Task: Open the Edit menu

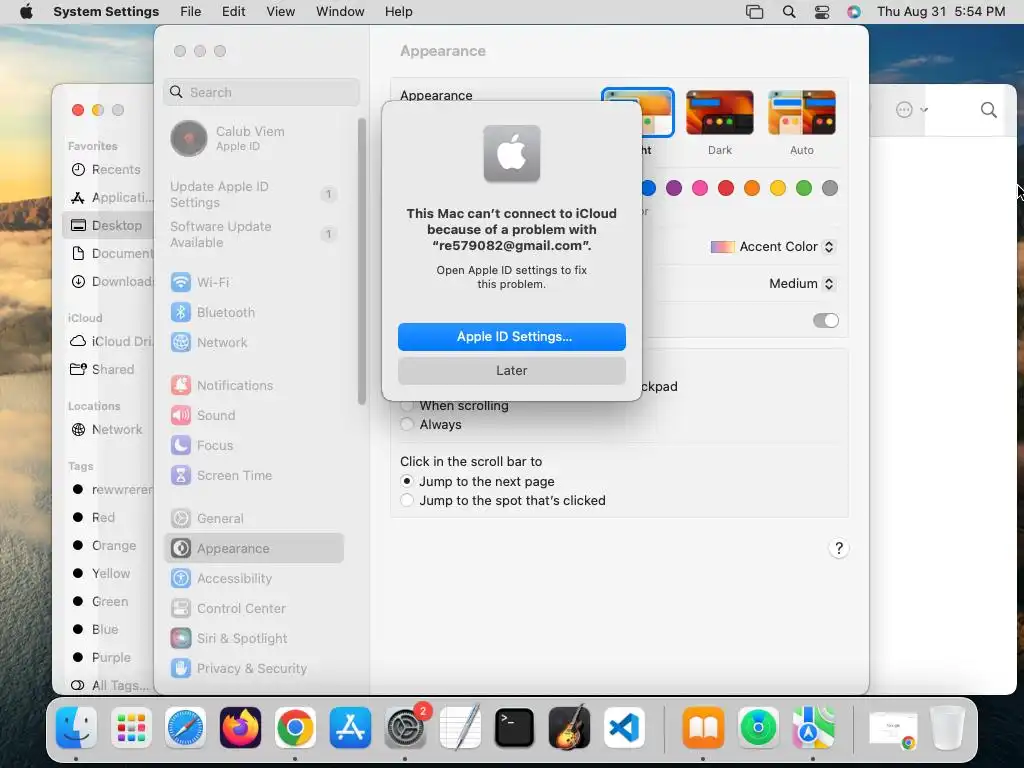Action: [x=233, y=12]
